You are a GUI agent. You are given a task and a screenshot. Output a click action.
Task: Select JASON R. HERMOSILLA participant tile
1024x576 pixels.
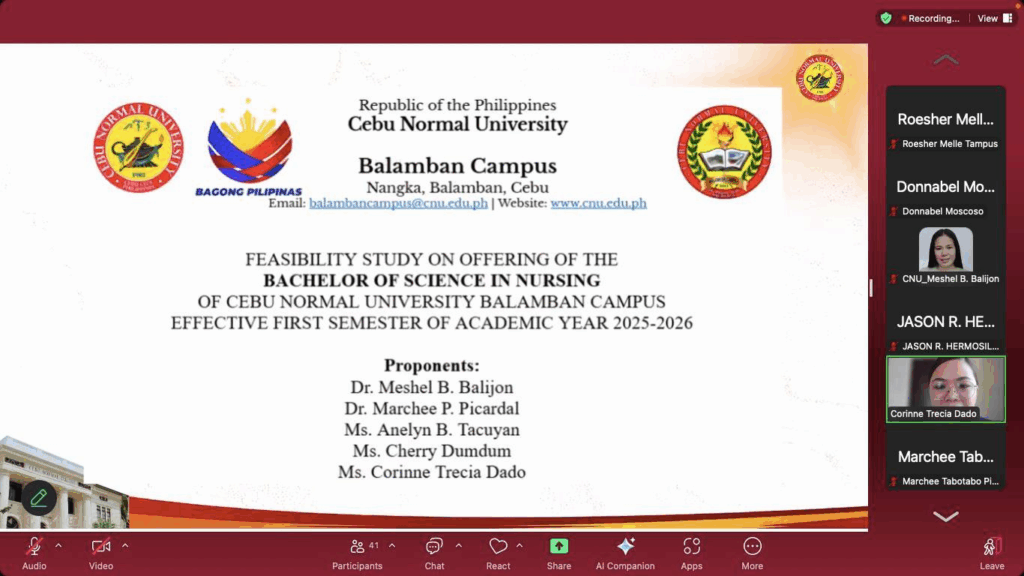[946, 322]
